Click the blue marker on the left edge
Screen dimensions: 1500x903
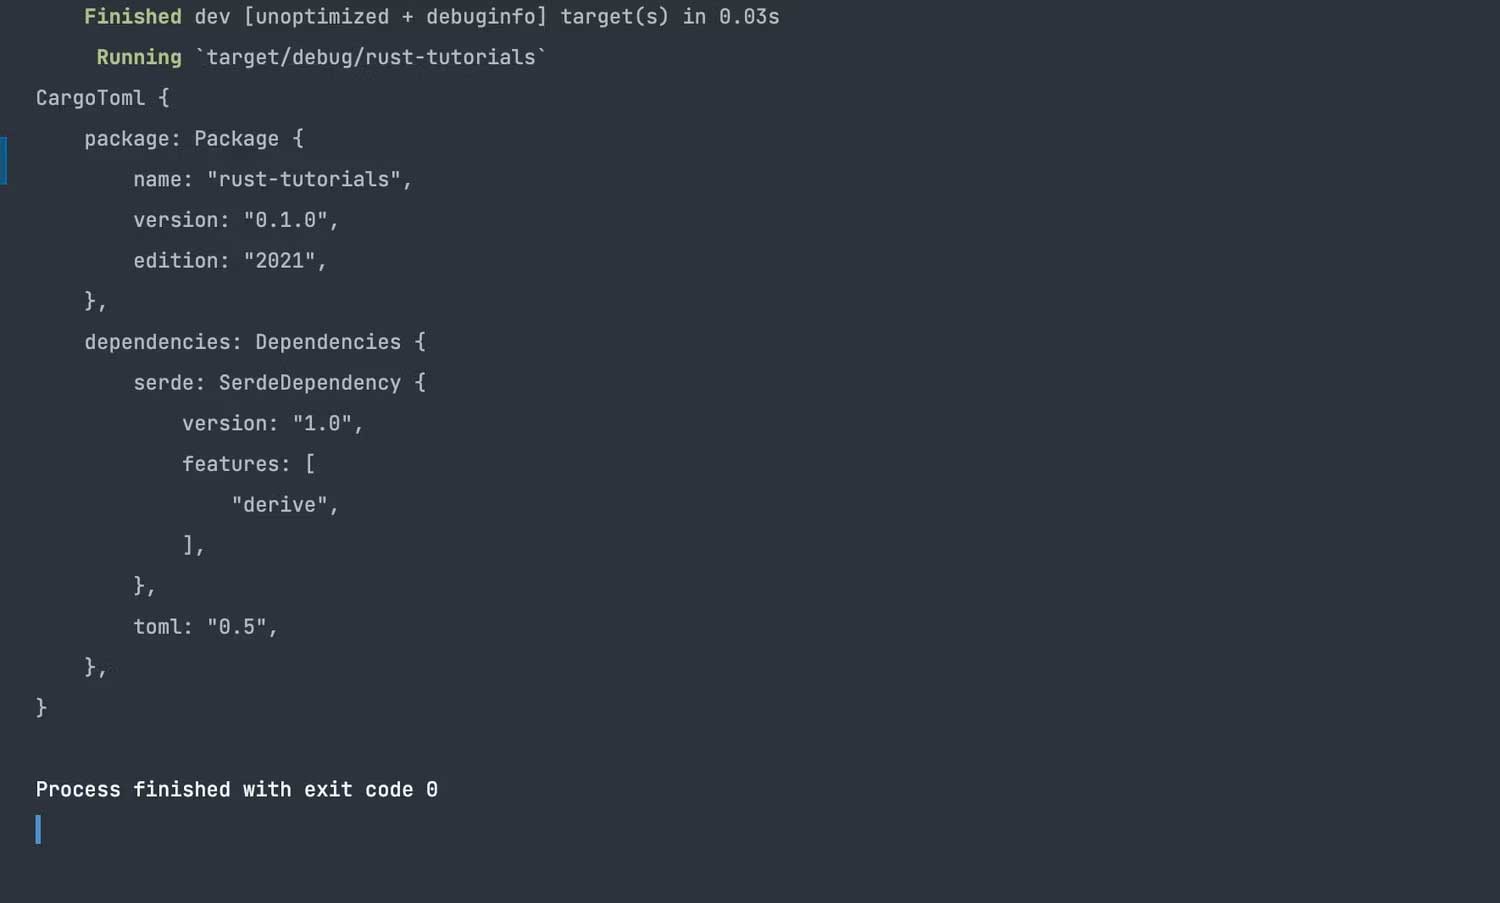pyautogui.click(x=3, y=160)
